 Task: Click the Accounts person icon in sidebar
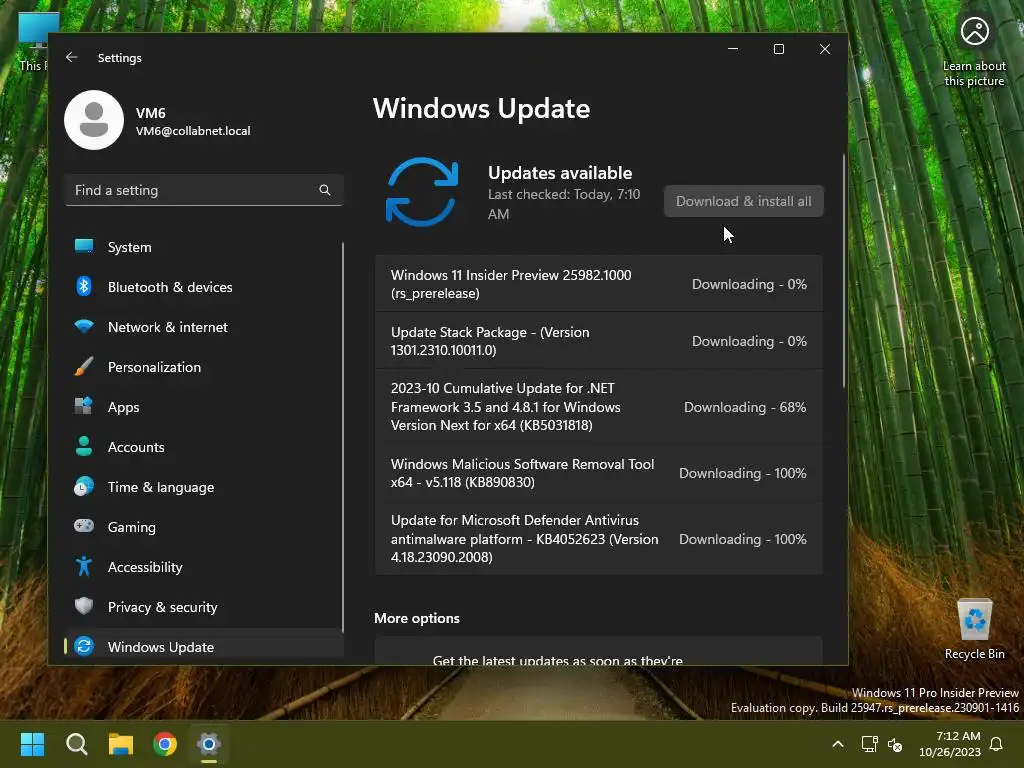(x=84, y=446)
